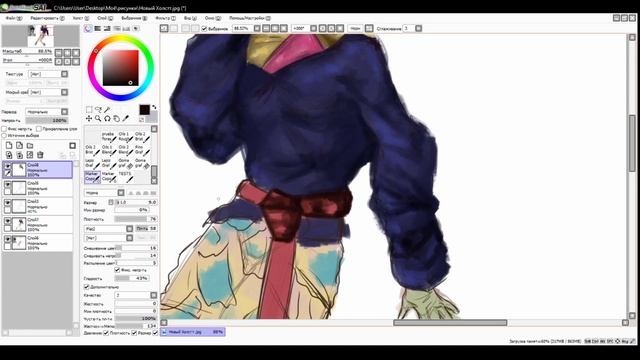Image resolution: width=640 pixels, height=360 pixels.
Task: Open the zoom percentage dropdown arrow
Action: click(x=257, y=28)
